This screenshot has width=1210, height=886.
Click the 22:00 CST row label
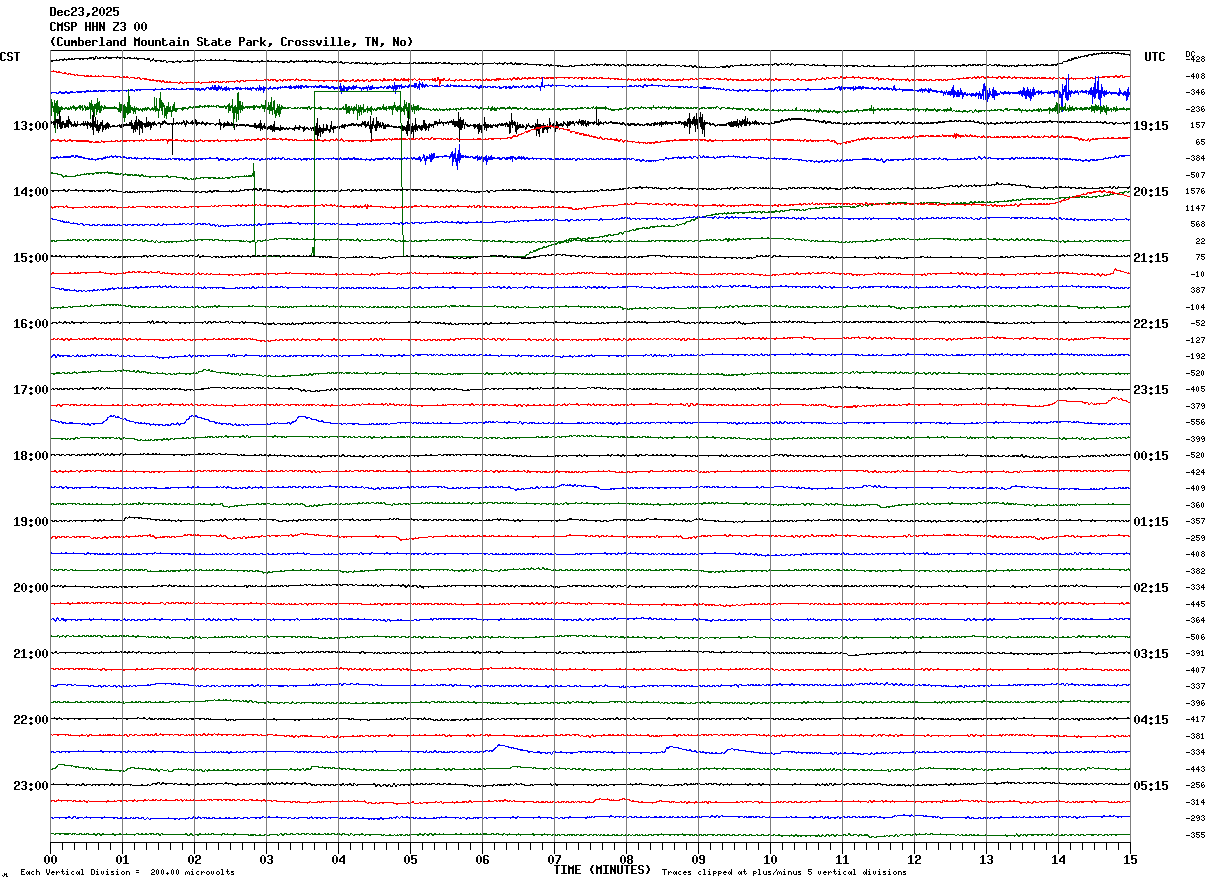(x=31, y=720)
